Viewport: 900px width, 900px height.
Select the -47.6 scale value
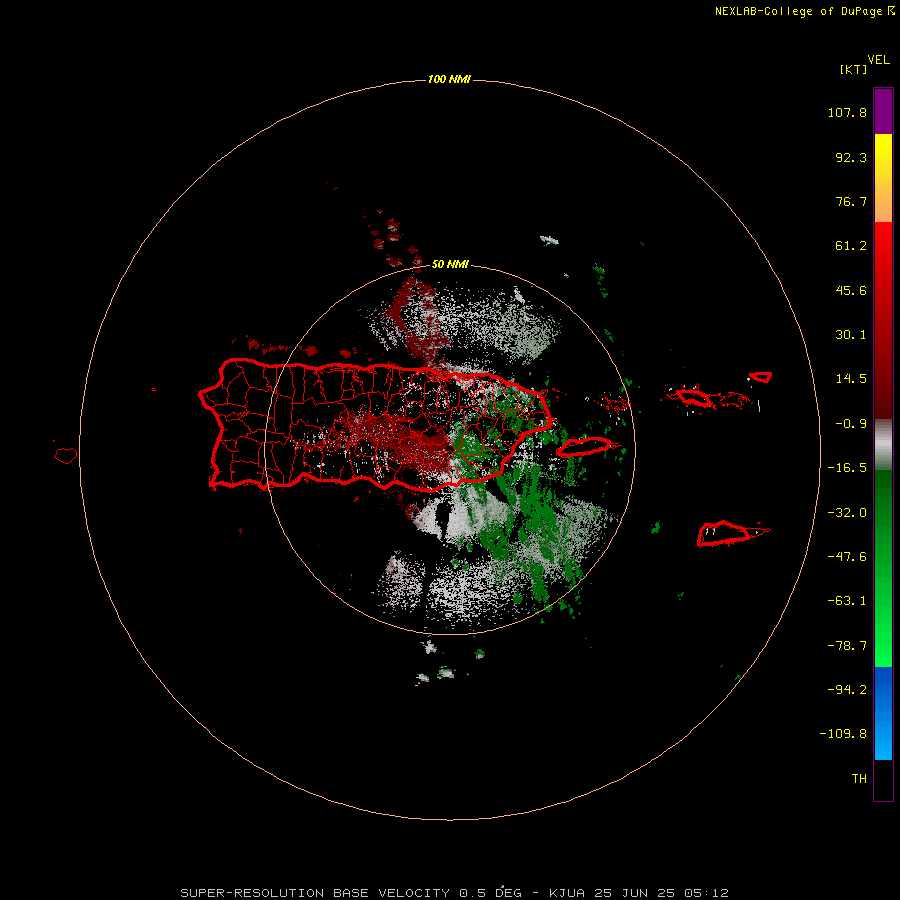(847, 557)
